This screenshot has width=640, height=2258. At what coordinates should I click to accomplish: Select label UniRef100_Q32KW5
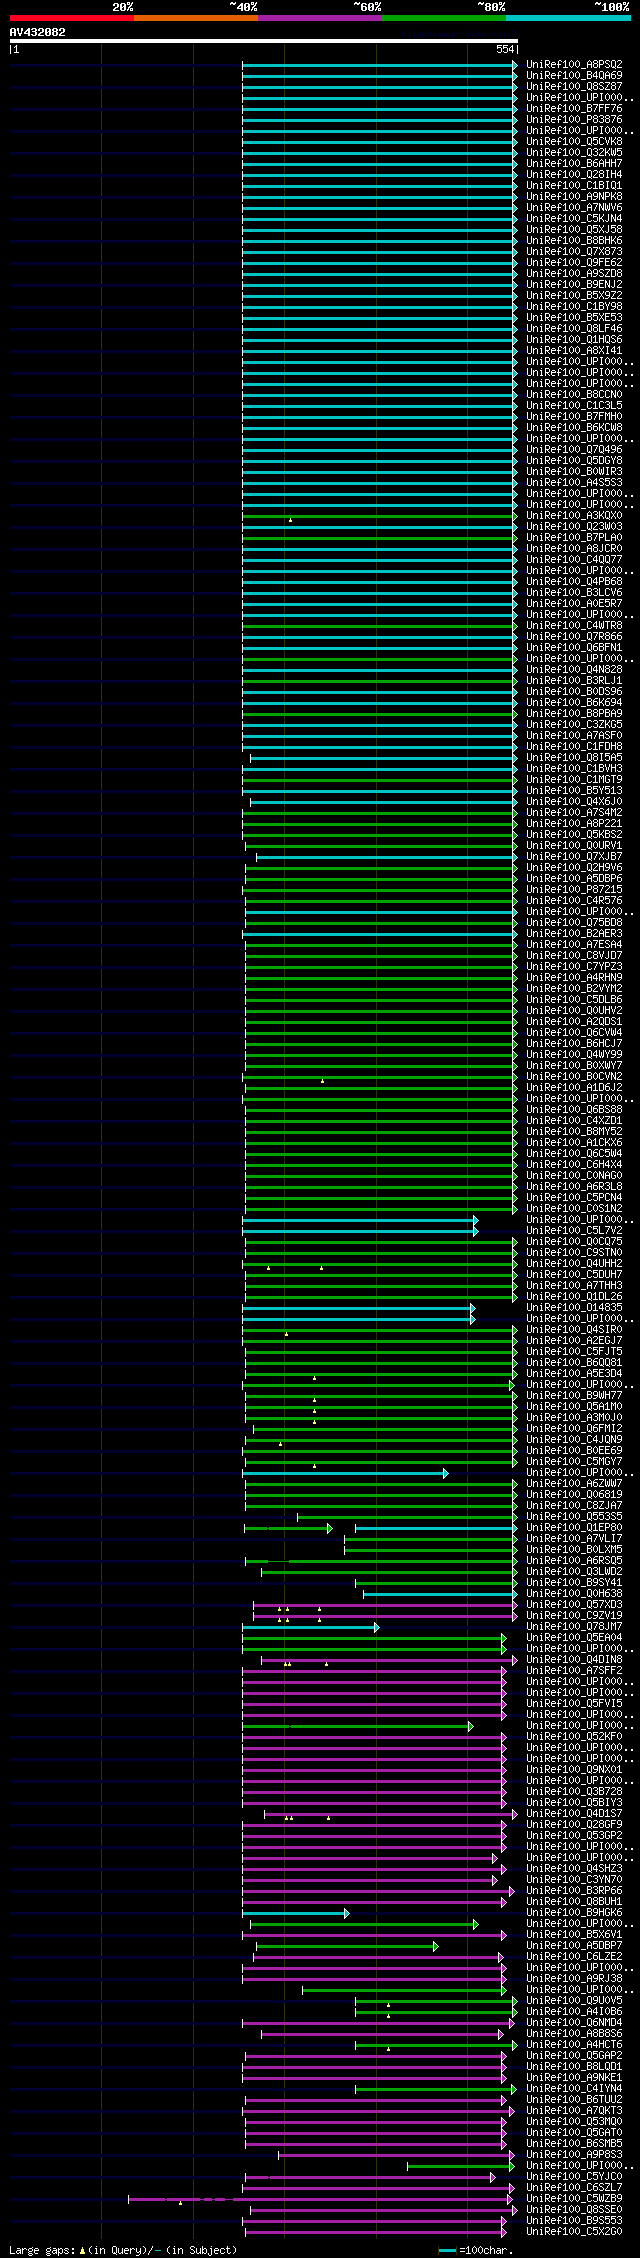pyautogui.click(x=574, y=152)
